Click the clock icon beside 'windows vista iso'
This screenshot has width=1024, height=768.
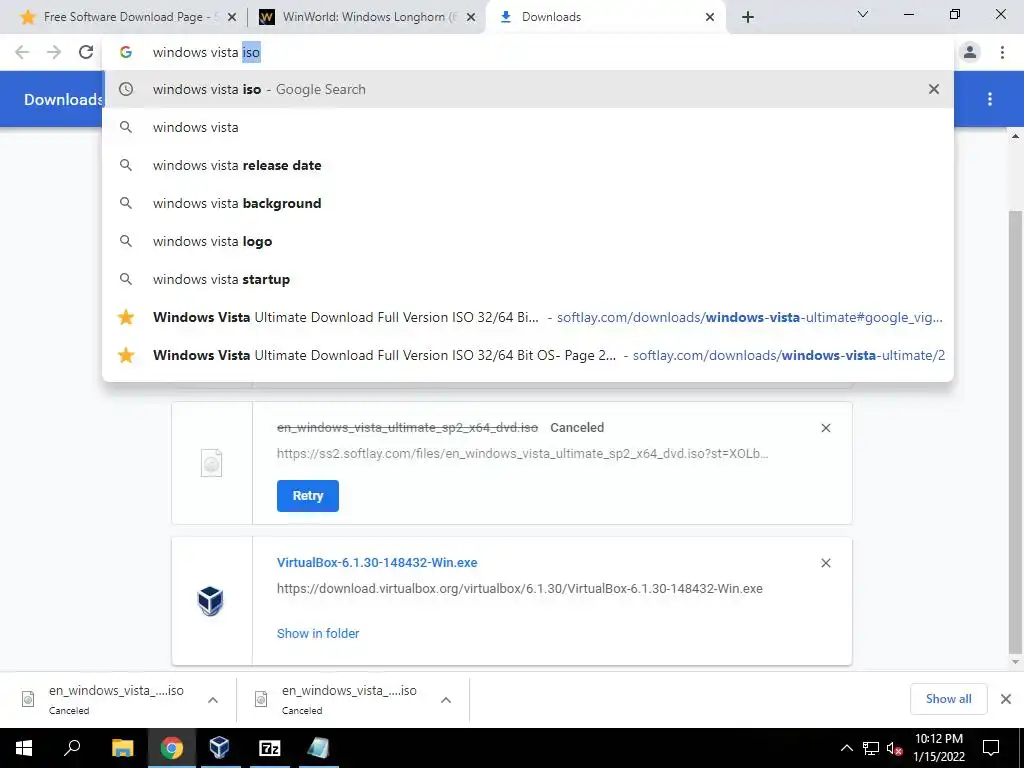[126, 89]
